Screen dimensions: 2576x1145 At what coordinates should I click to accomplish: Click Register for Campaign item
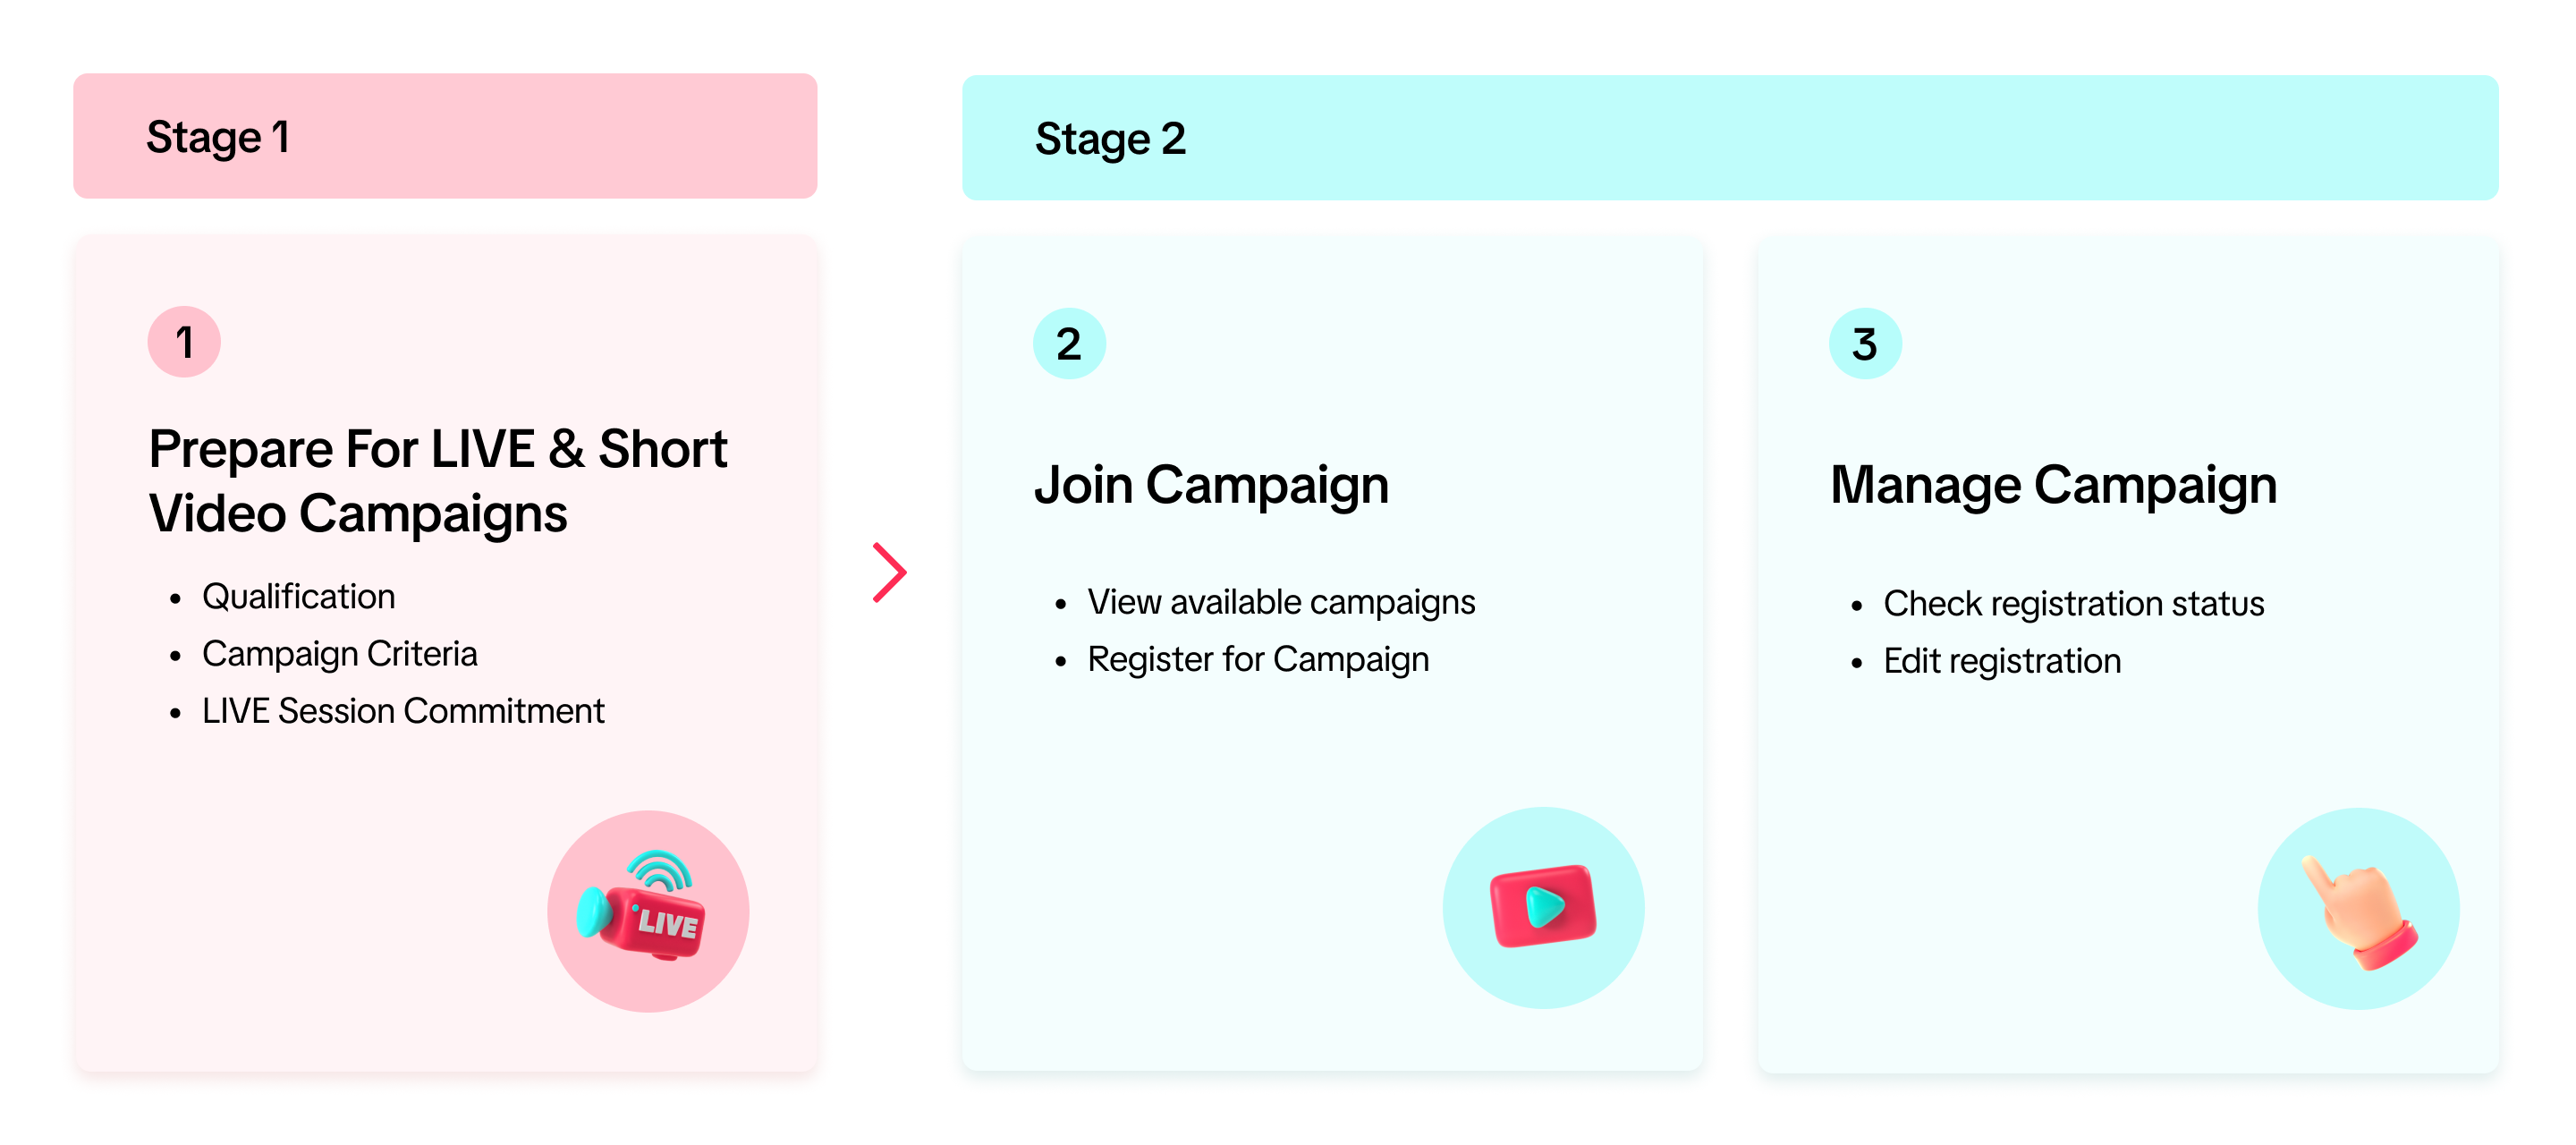(1258, 660)
